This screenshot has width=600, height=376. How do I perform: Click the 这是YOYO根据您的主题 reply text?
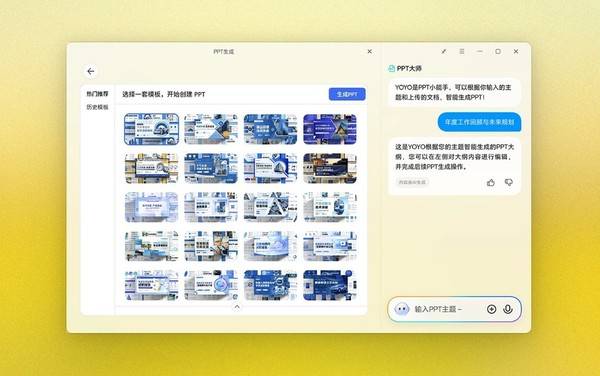point(454,157)
